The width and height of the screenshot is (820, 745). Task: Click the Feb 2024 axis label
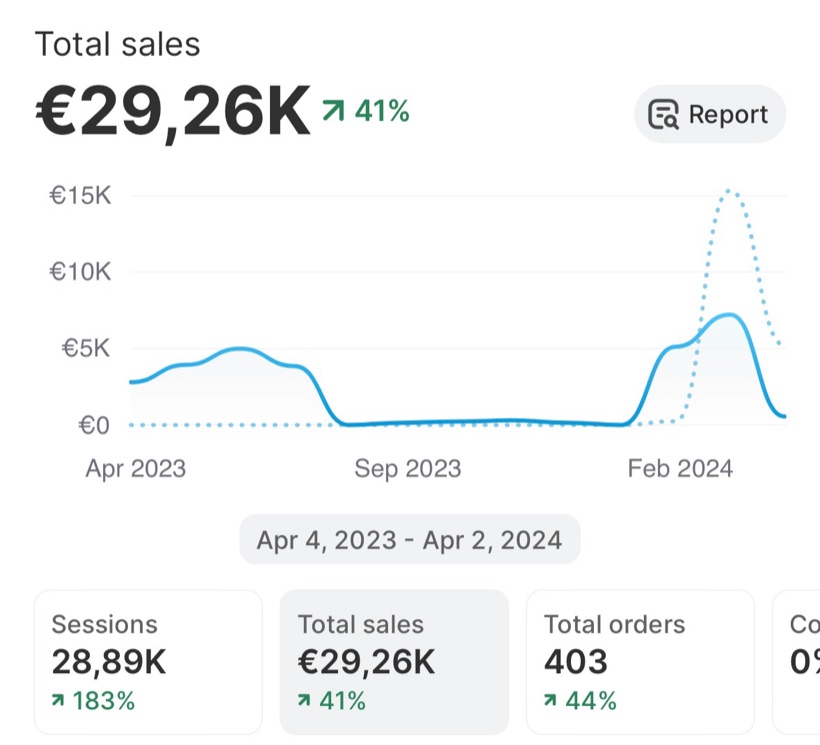click(680, 468)
